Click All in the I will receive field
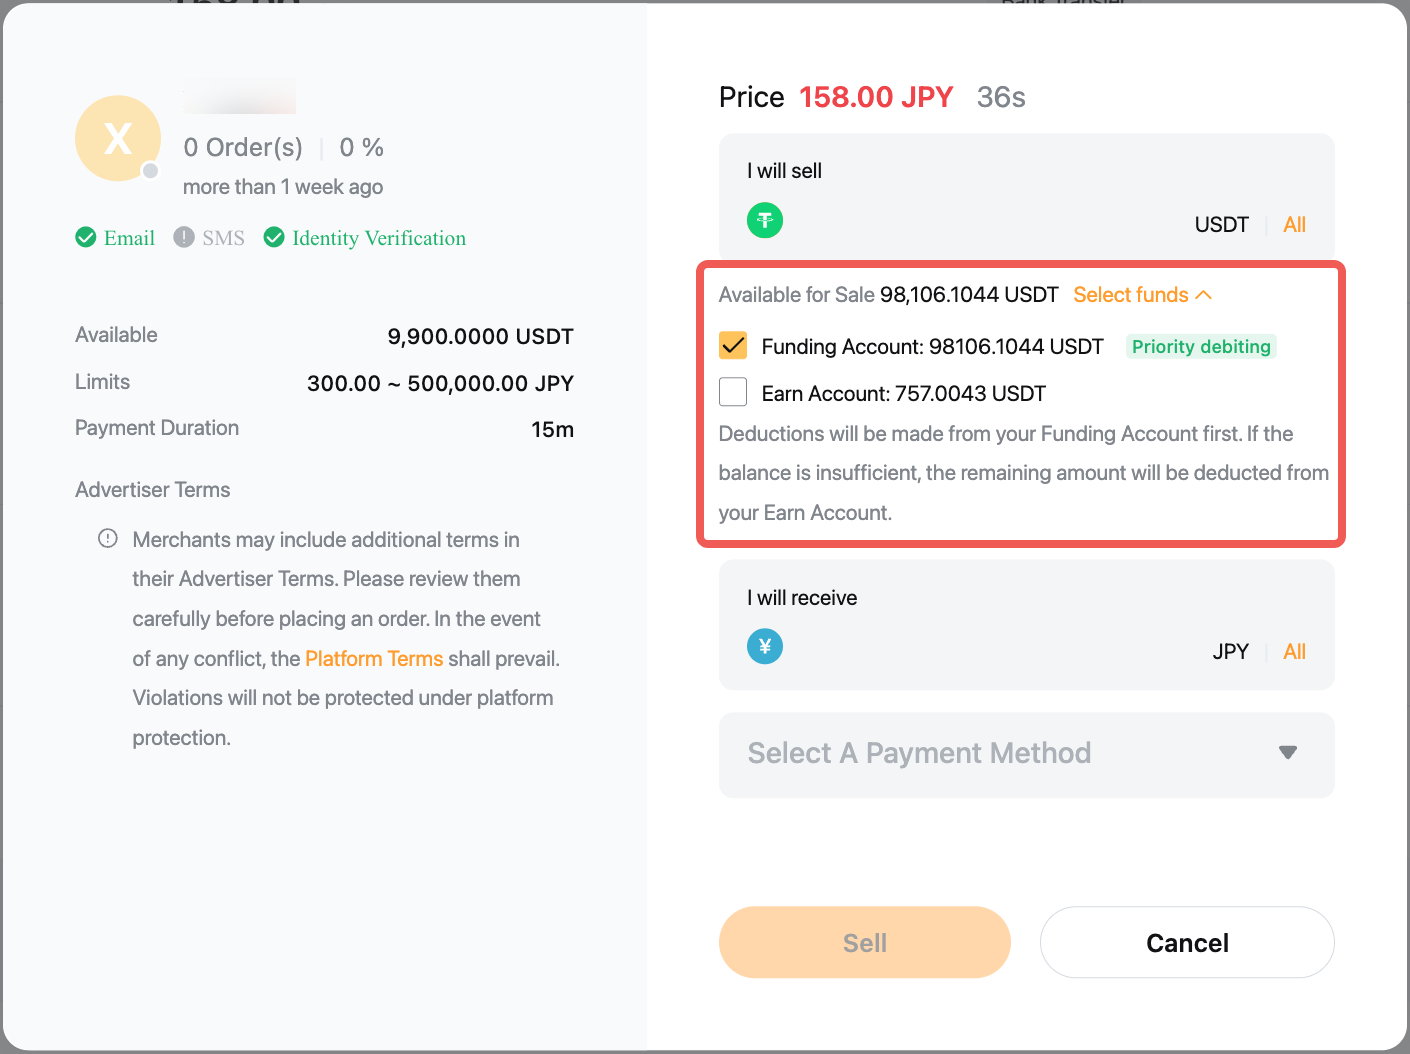Screen dimensions: 1410x1054 coord(1294,652)
